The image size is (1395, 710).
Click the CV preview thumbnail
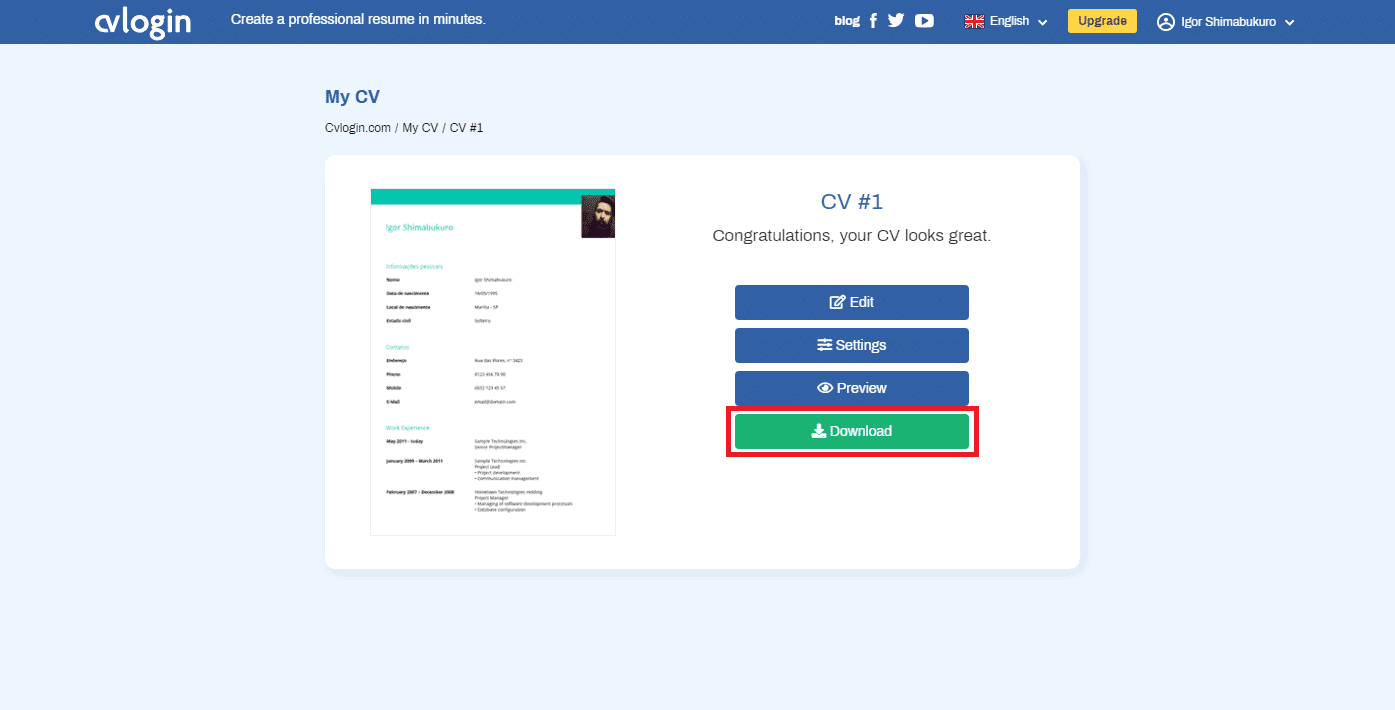click(492, 362)
